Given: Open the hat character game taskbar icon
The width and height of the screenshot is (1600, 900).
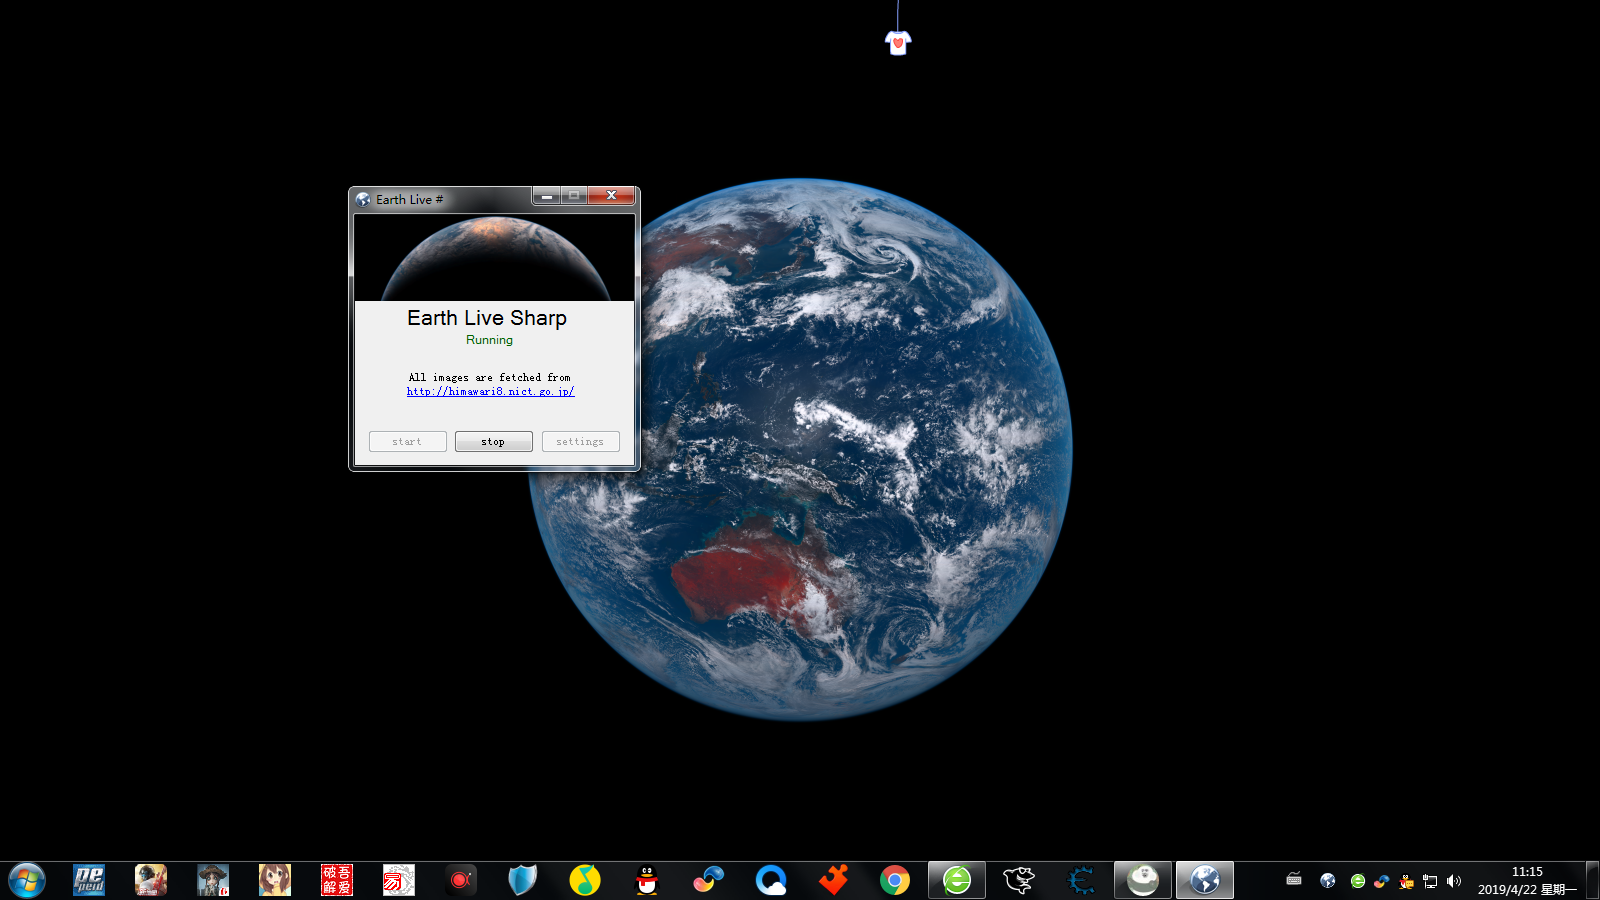Looking at the screenshot, I should tap(213, 880).
